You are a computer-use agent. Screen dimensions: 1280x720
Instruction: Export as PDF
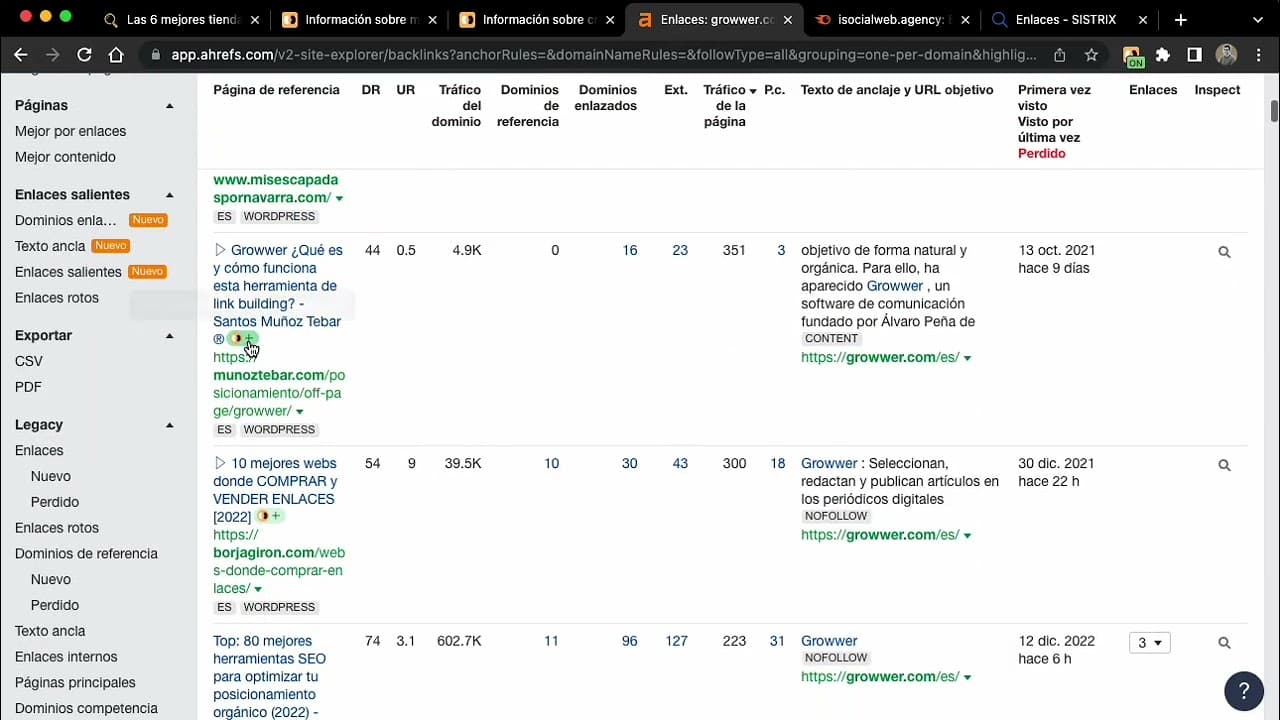28,387
